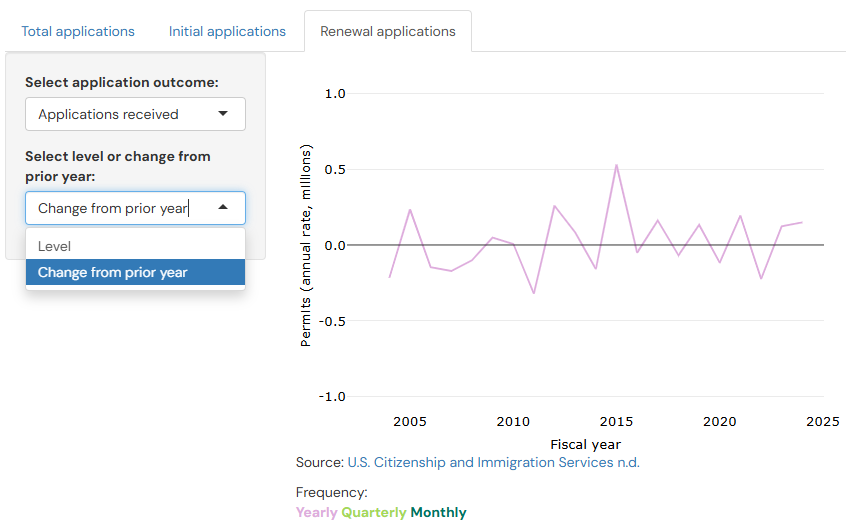Image resolution: width=846 pixels, height=527 pixels.
Task: Toggle the Quarterly frequency legend entry
Action: click(374, 512)
